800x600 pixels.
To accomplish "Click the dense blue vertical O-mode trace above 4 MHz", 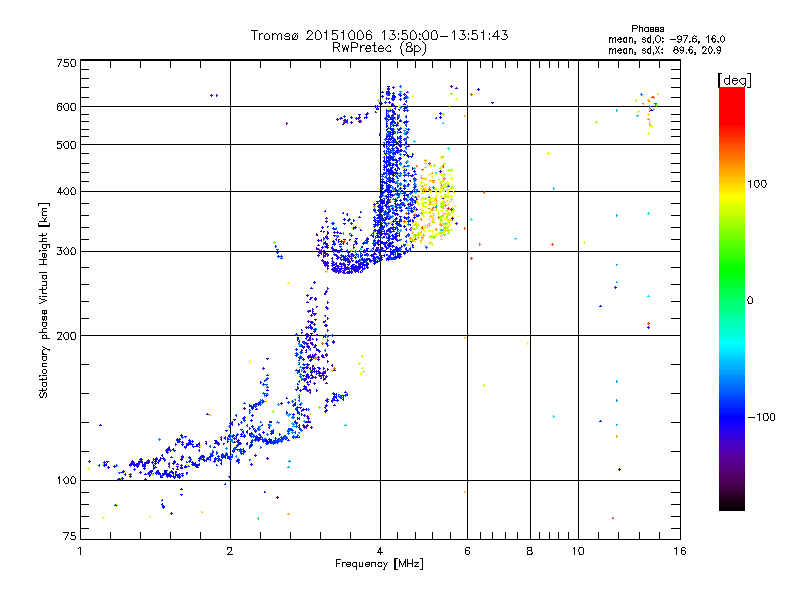I will pyautogui.click(x=395, y=173).
